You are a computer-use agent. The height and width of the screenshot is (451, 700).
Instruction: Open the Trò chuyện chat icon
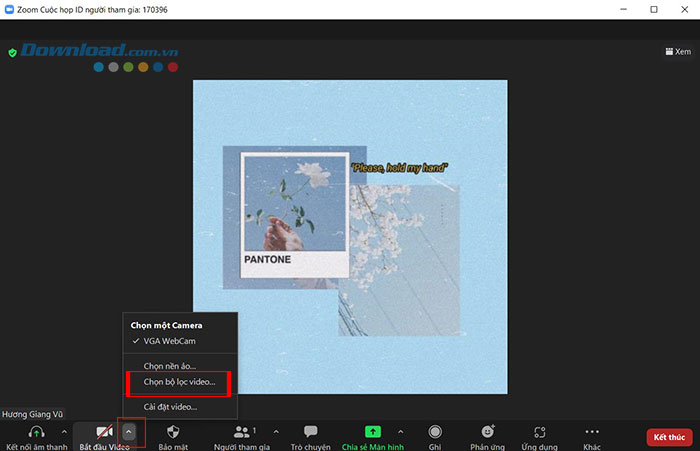310,432
